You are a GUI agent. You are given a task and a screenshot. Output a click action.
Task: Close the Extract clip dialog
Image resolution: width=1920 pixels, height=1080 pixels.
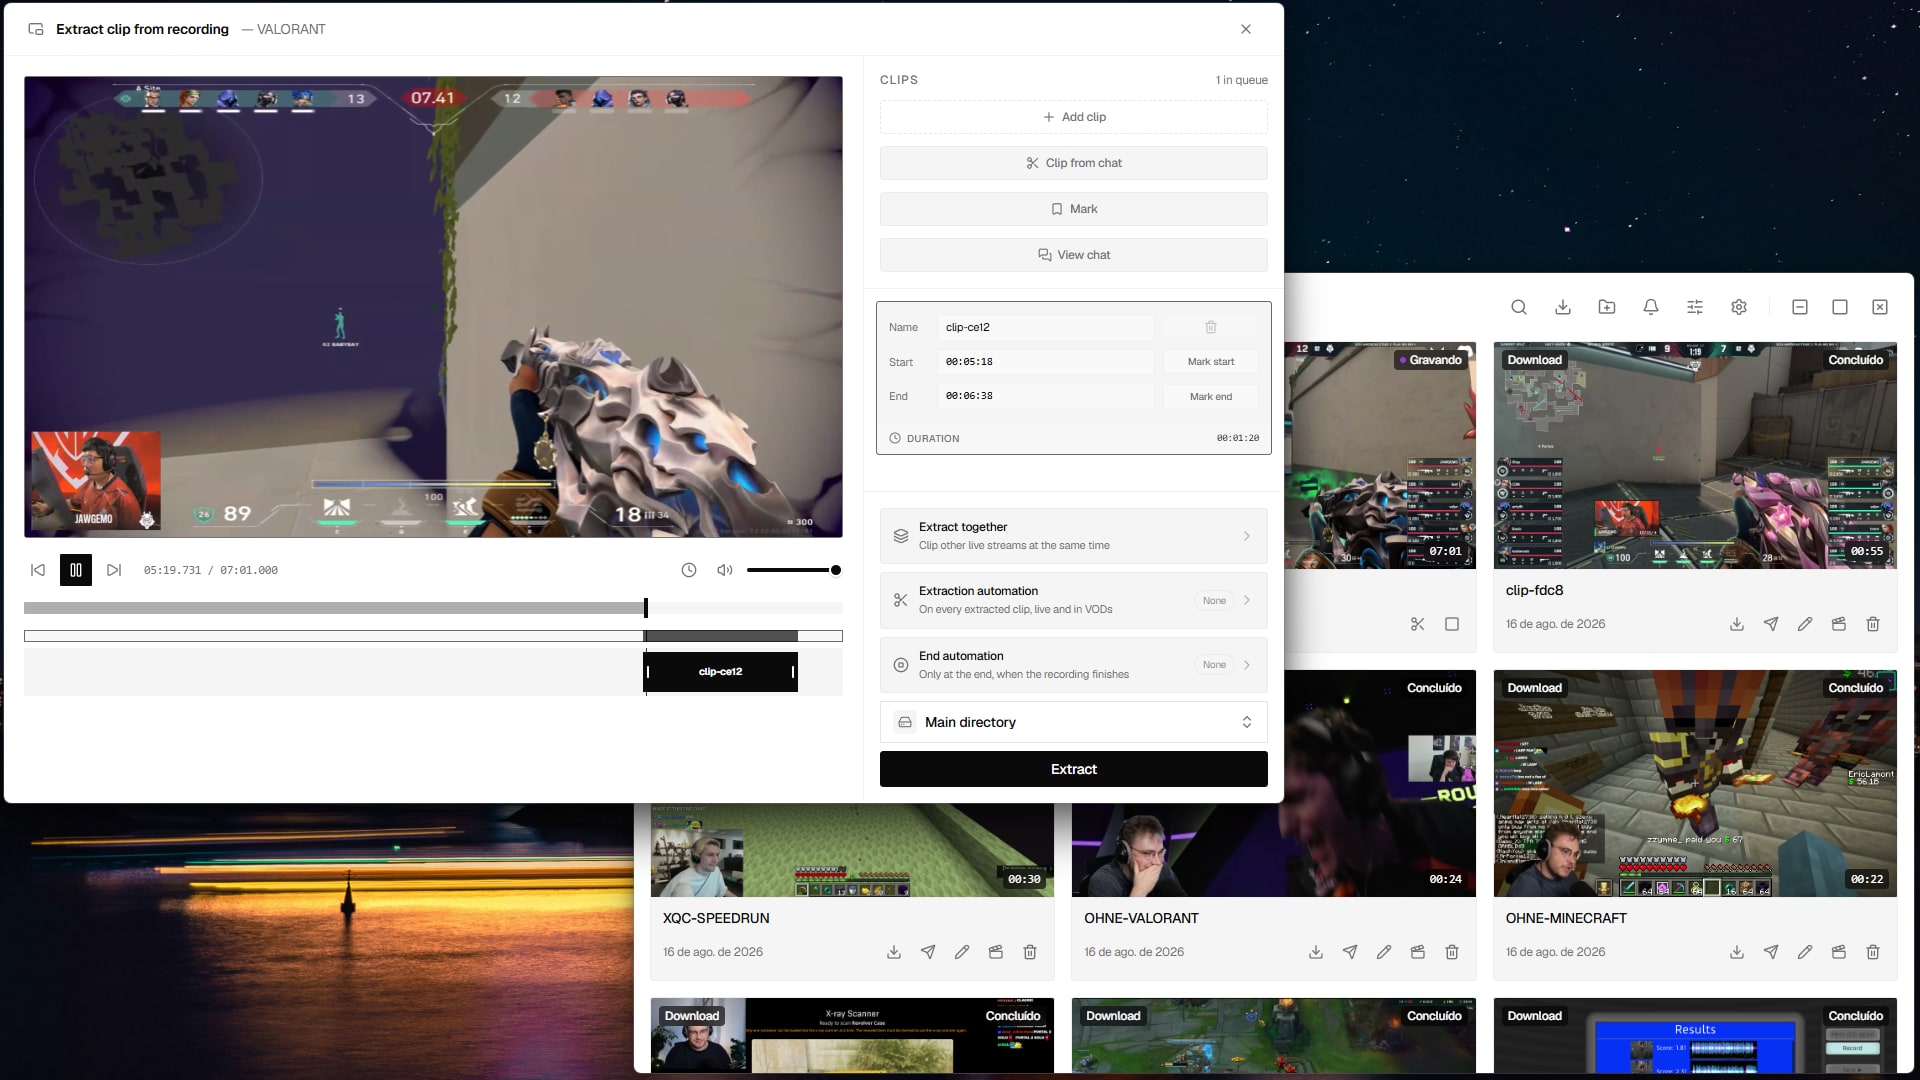click(x=1246, y=29)
